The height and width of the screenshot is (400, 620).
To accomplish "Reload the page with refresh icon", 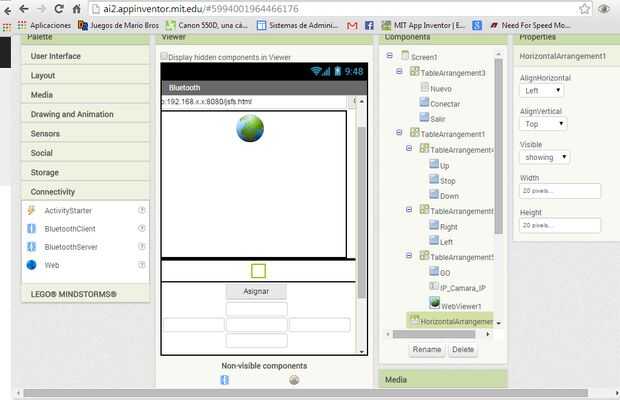I will (x=59, y=8).
